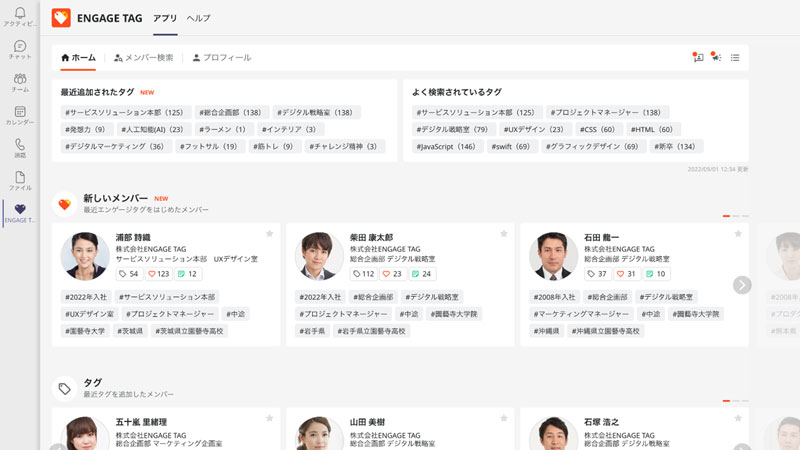Viewport: 800px width, 450px height.
Task: Click 浦部 詩織's heart count 123
Action: [159, 274]
